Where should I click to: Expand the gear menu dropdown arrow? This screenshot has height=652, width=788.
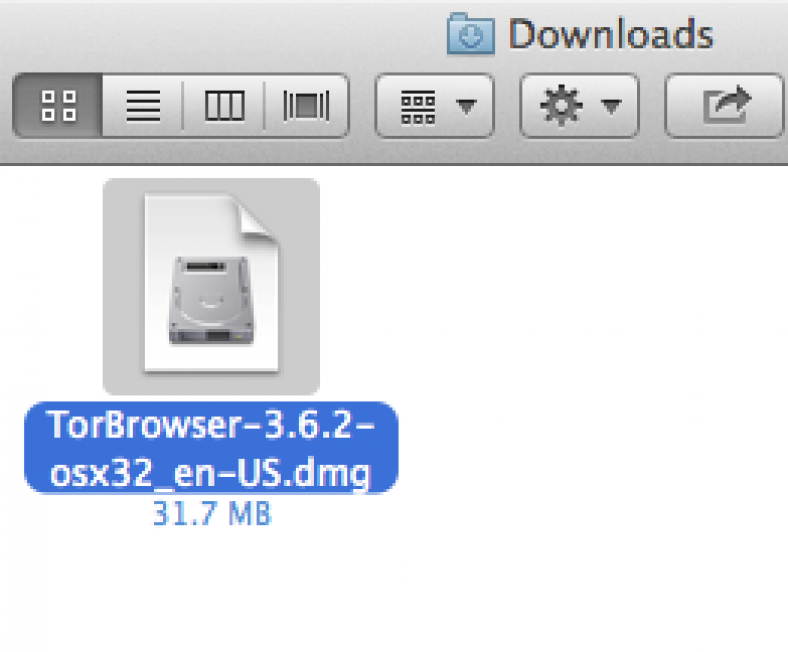[x=612, y=107]
